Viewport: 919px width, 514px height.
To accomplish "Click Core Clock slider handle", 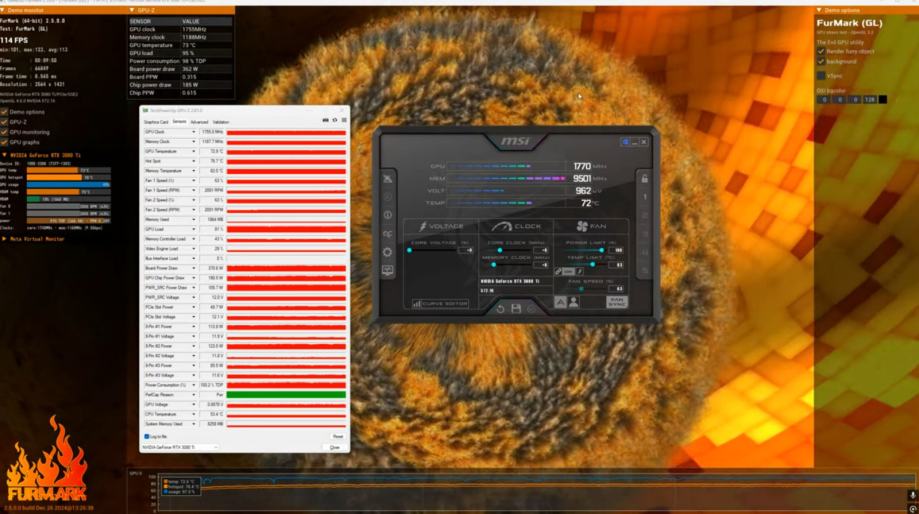I will (x=500, y=250).
